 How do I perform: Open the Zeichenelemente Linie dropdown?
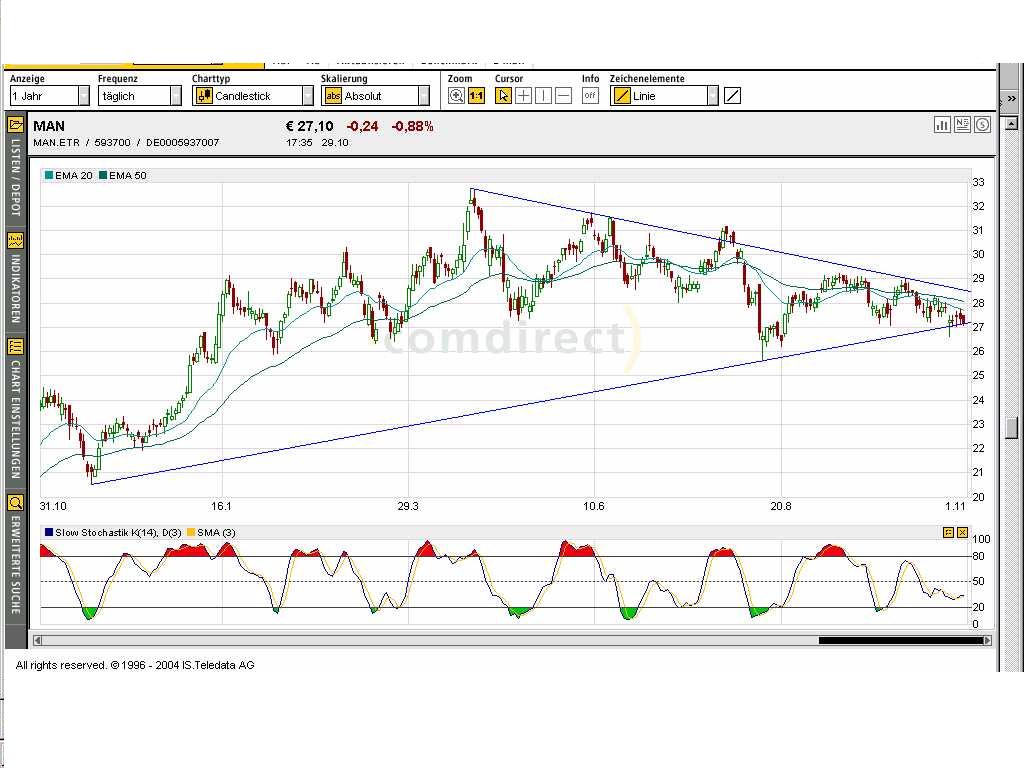[x=664, y=96]
